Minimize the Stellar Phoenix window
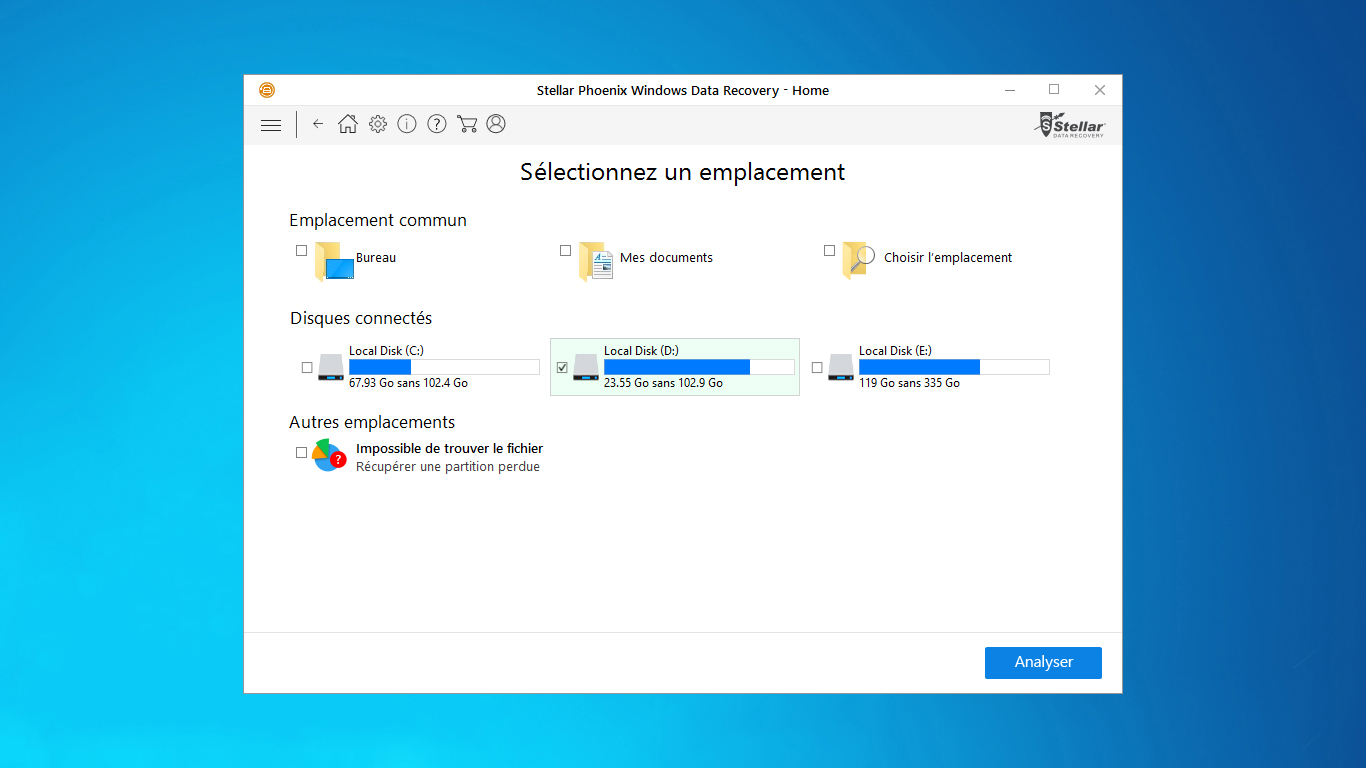 (1008, 90)
